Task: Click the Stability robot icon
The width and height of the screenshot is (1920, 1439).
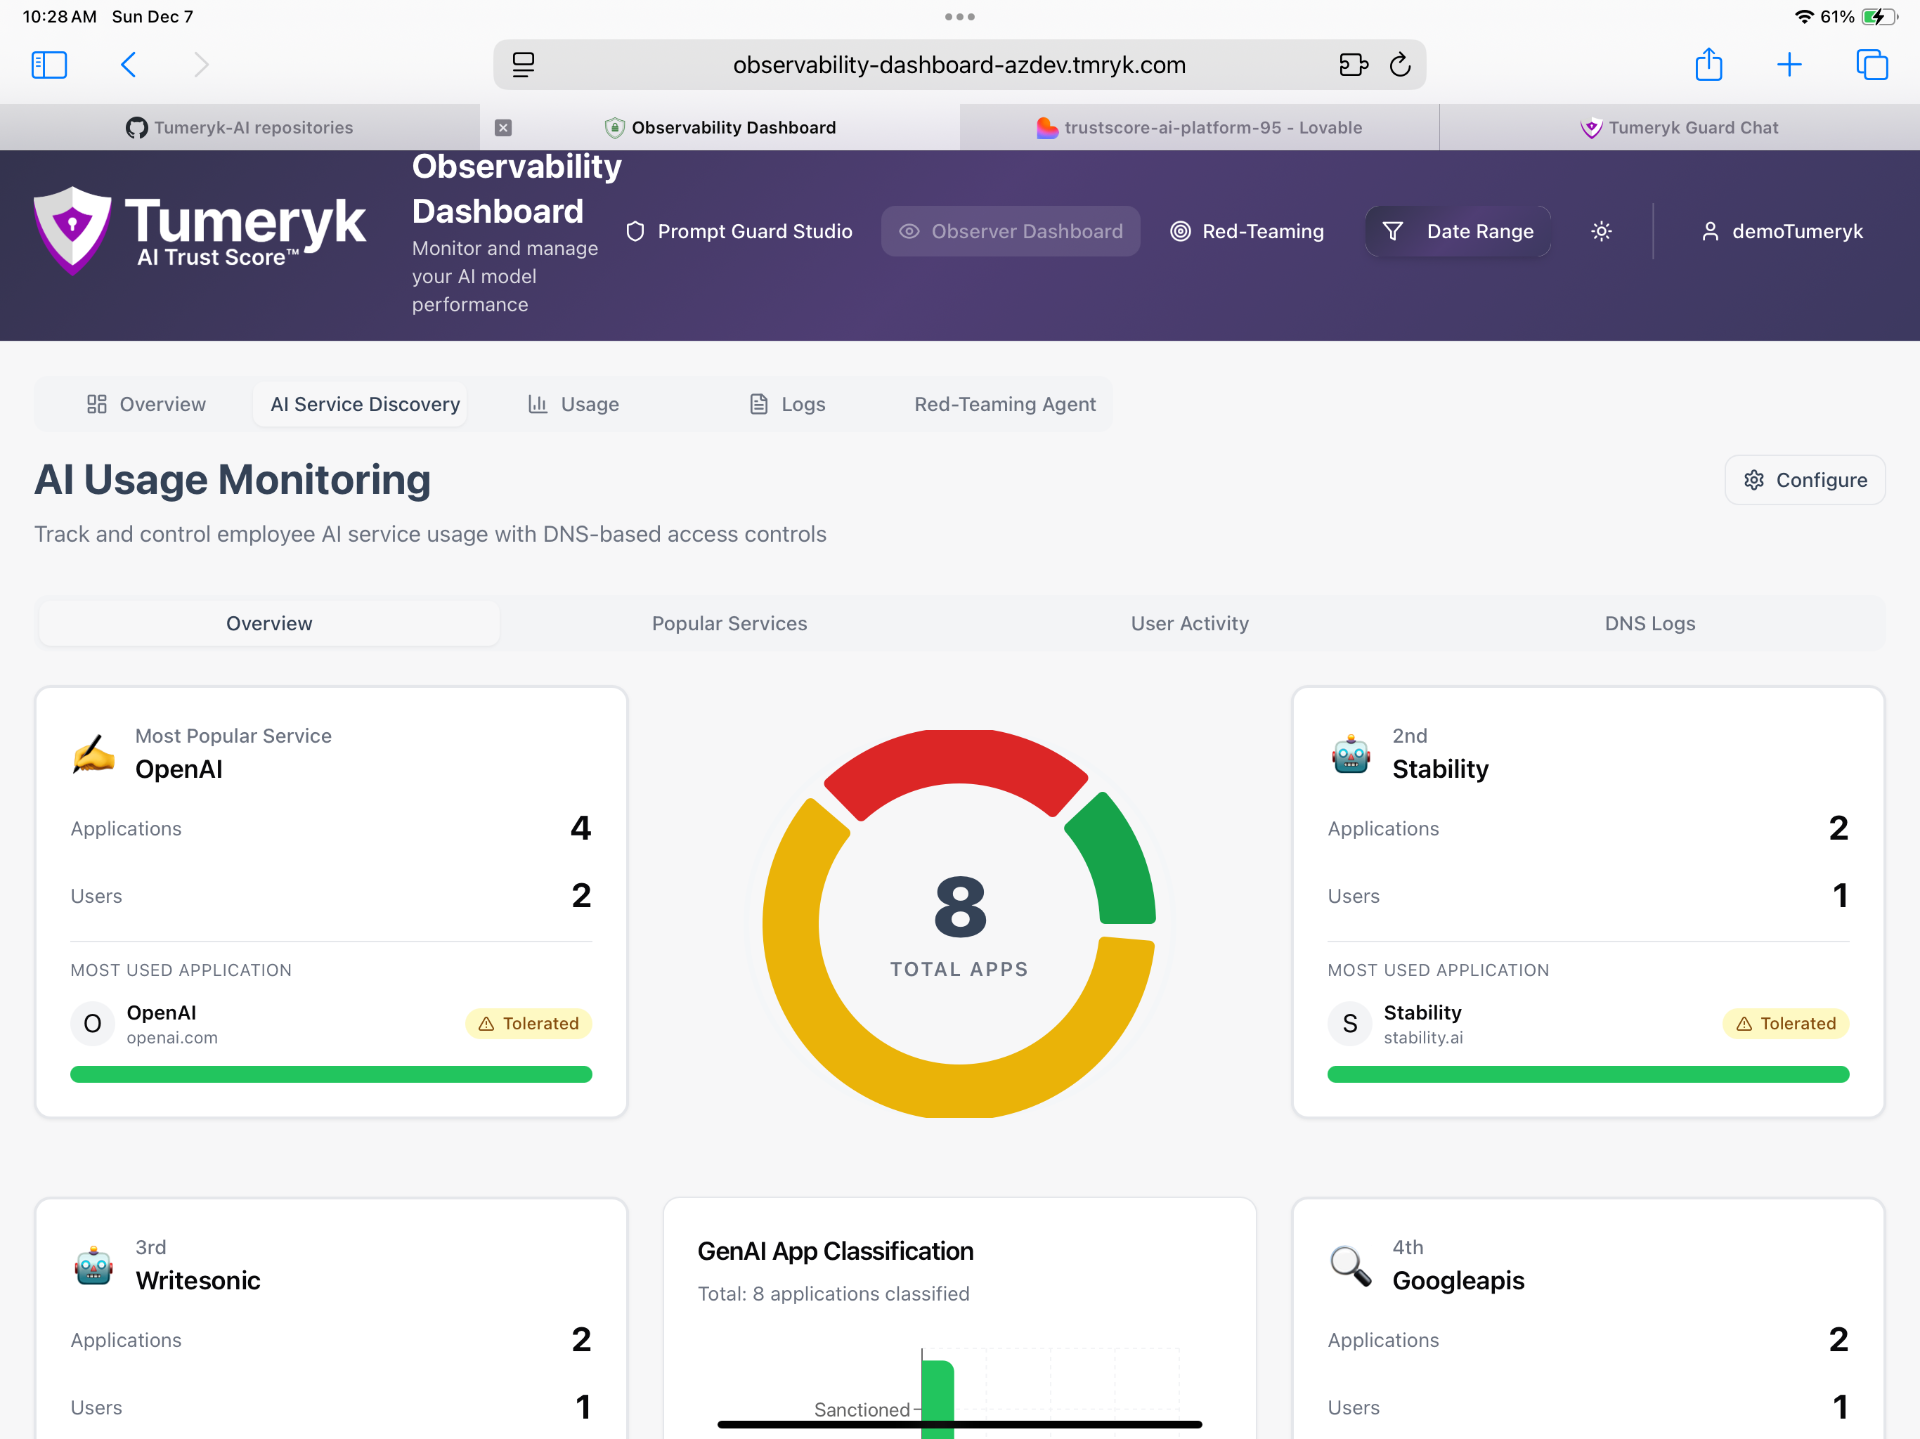Action: tap(1351, 753)
